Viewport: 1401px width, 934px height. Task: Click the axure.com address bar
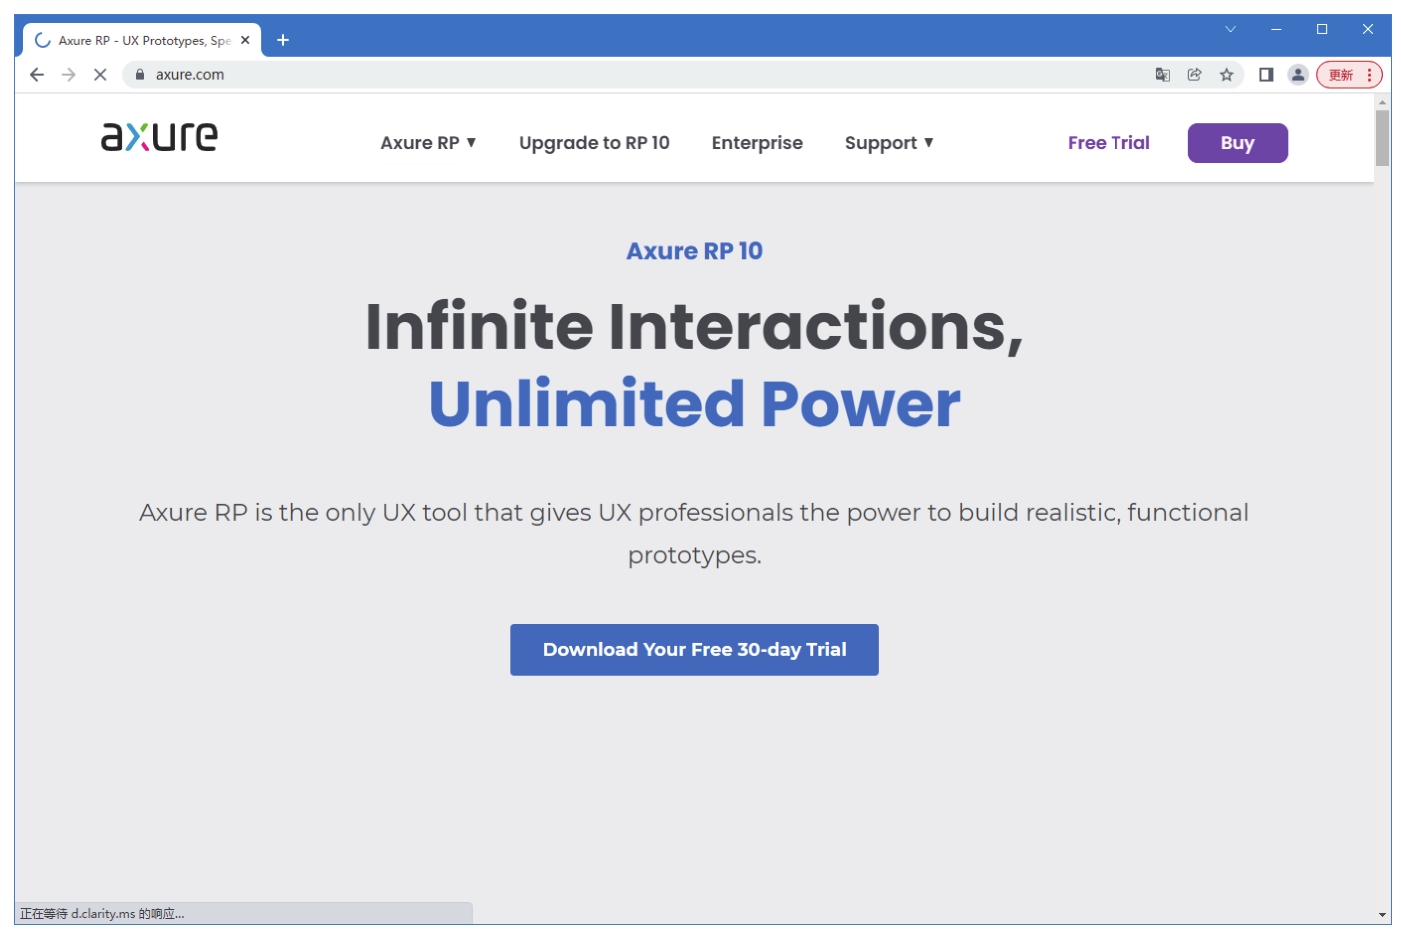(640, 75)
